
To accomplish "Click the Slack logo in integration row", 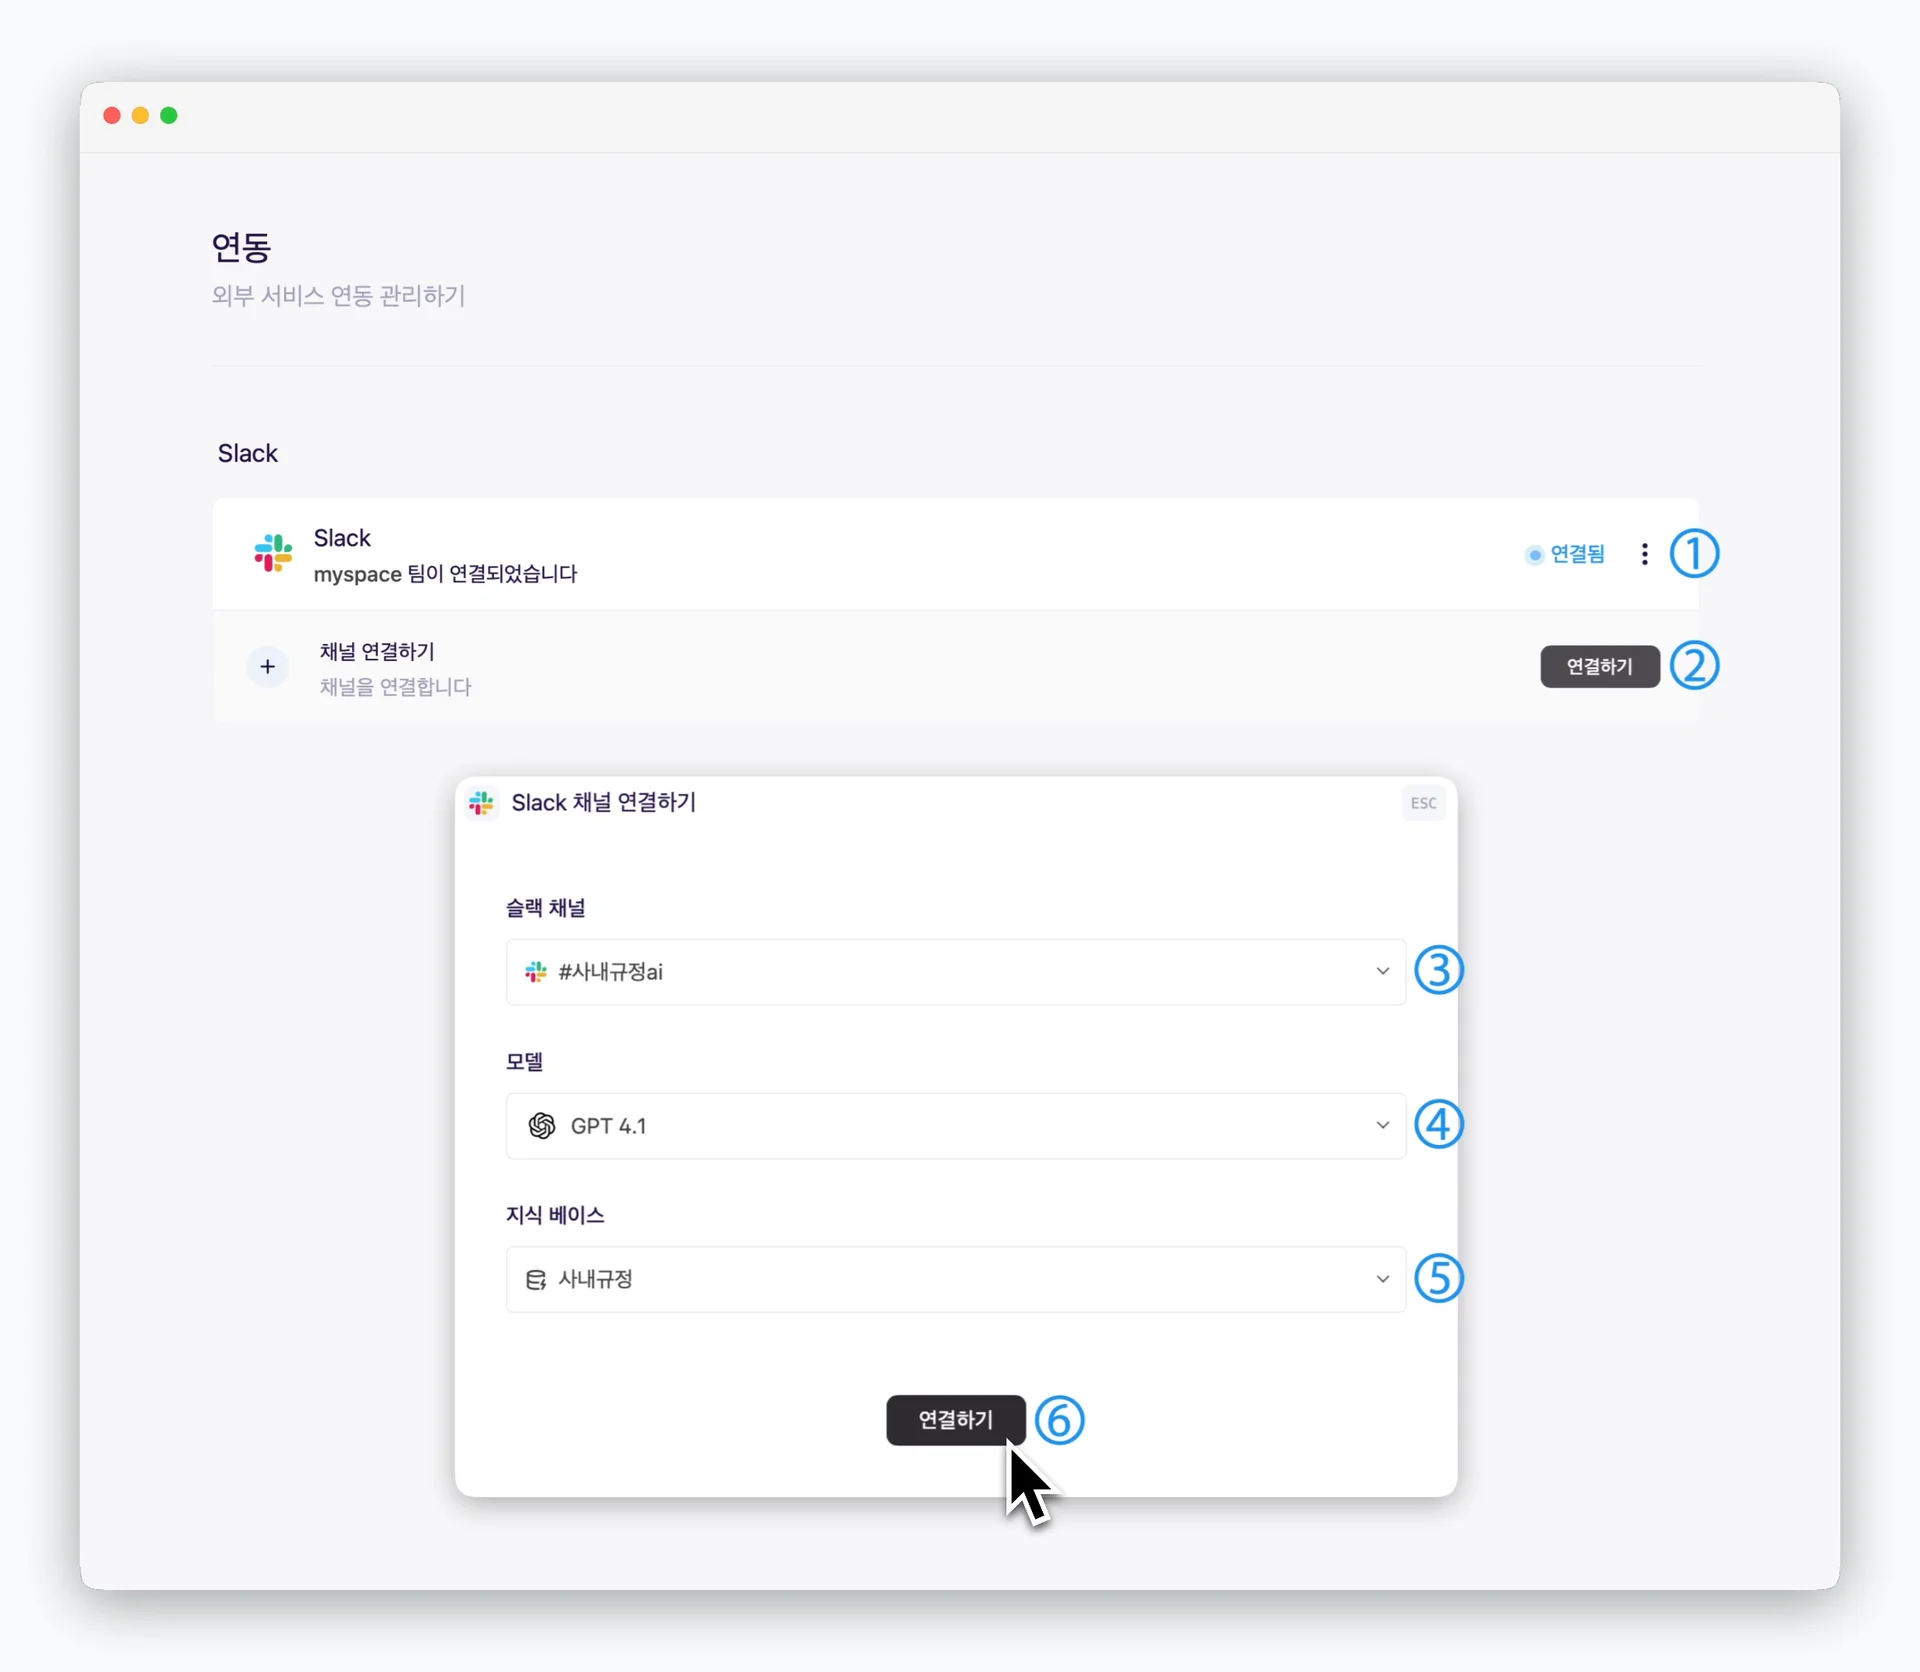I will click(273, 553).
